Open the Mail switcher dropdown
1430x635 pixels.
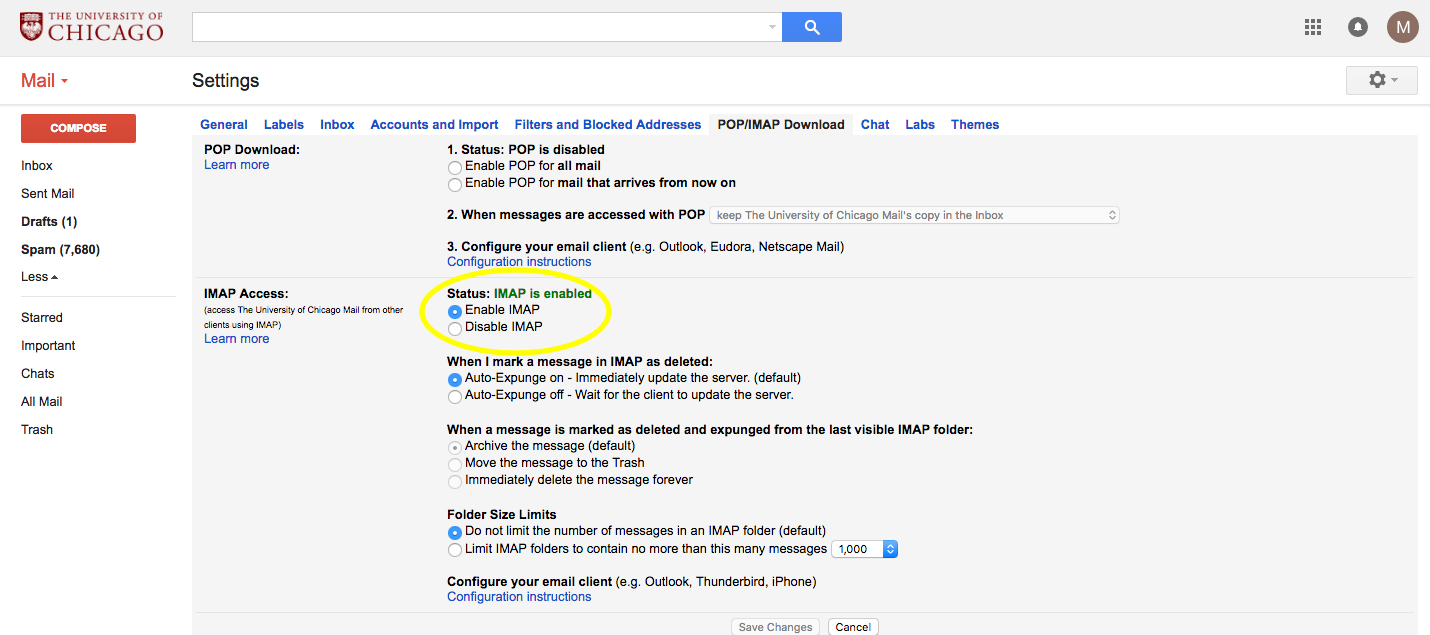[x=45, y=80]
